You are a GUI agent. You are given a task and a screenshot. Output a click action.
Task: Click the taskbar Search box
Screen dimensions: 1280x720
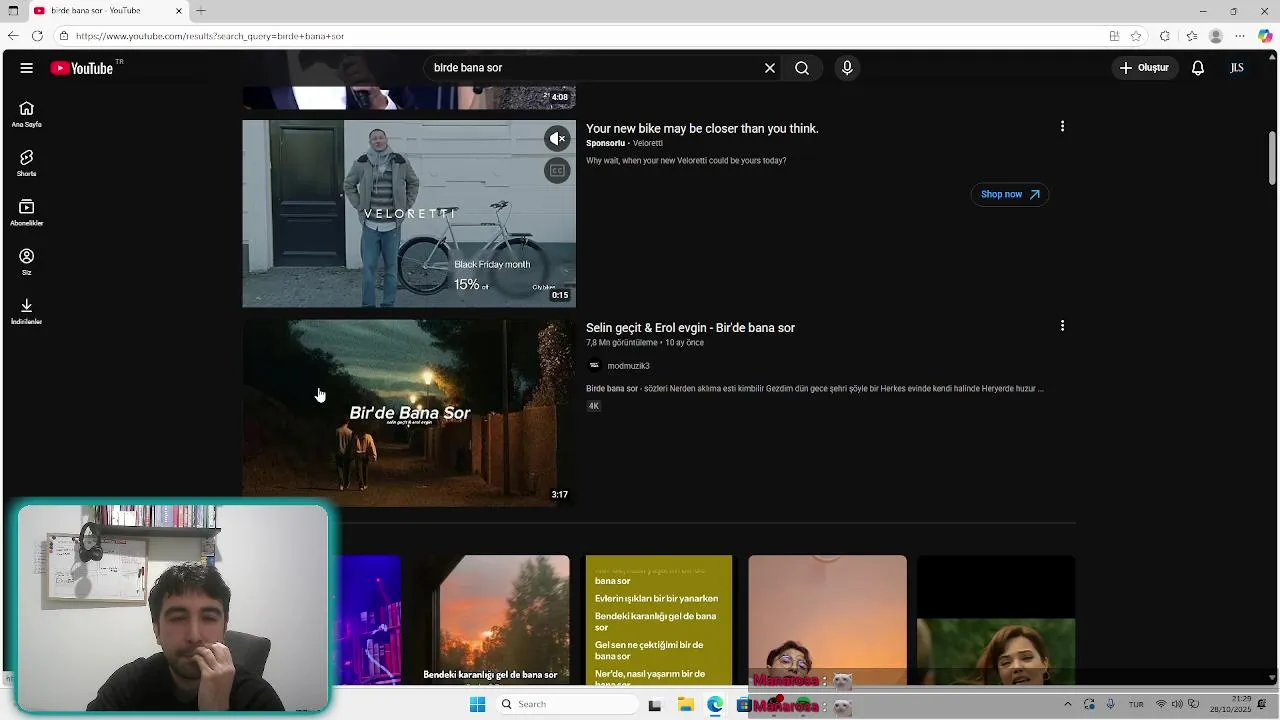tap(567, 704)
